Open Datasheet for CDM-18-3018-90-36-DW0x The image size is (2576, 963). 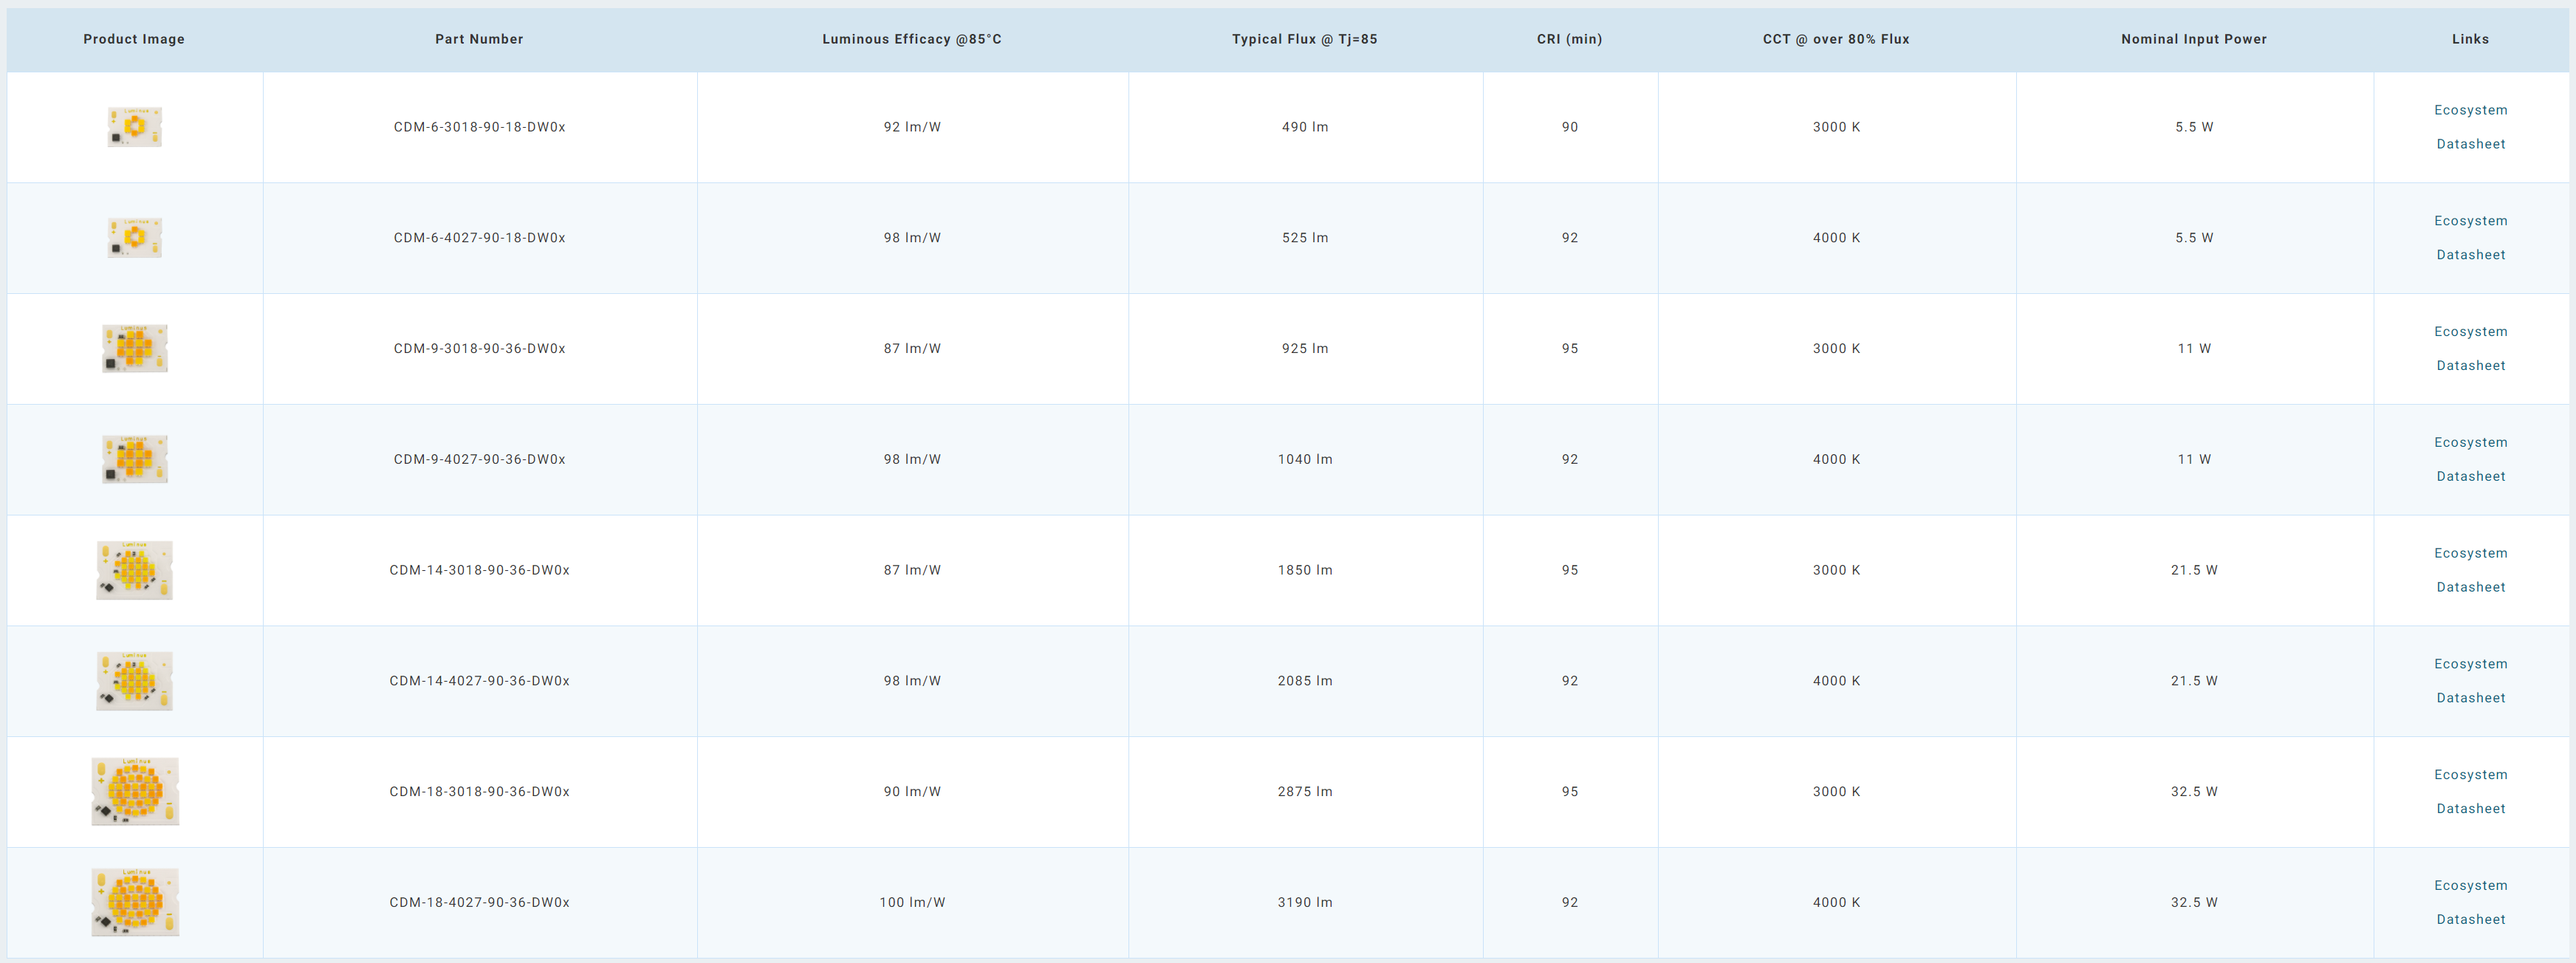coord(2470,809)
